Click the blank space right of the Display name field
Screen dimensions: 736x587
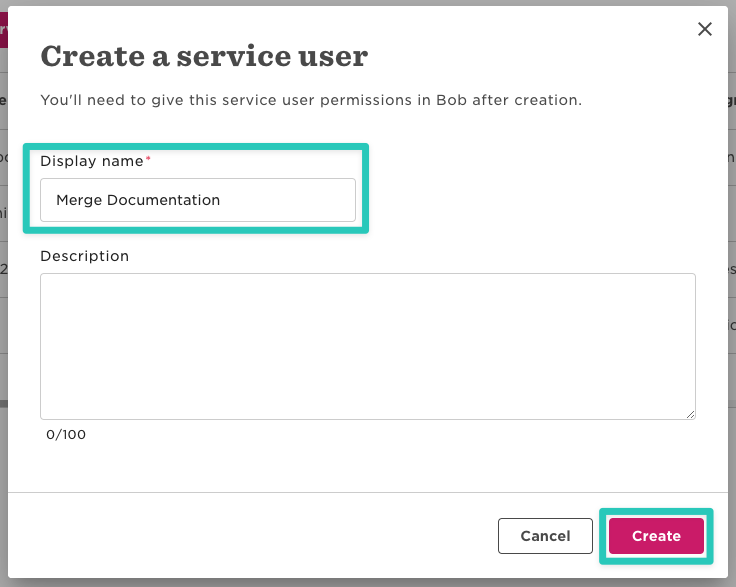(x=530, y=200)
